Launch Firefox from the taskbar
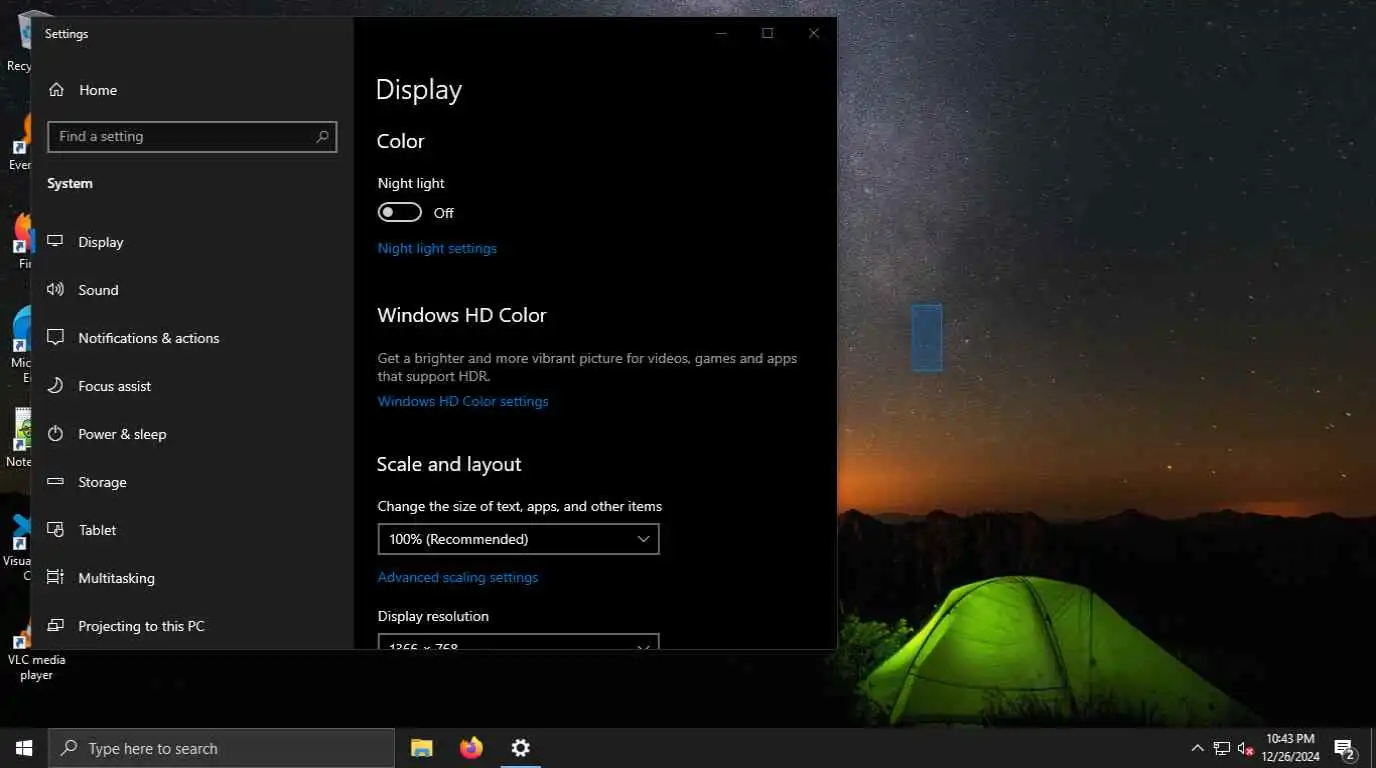Viewport: 1376px width, 768px height. click(x=471, y=748)
